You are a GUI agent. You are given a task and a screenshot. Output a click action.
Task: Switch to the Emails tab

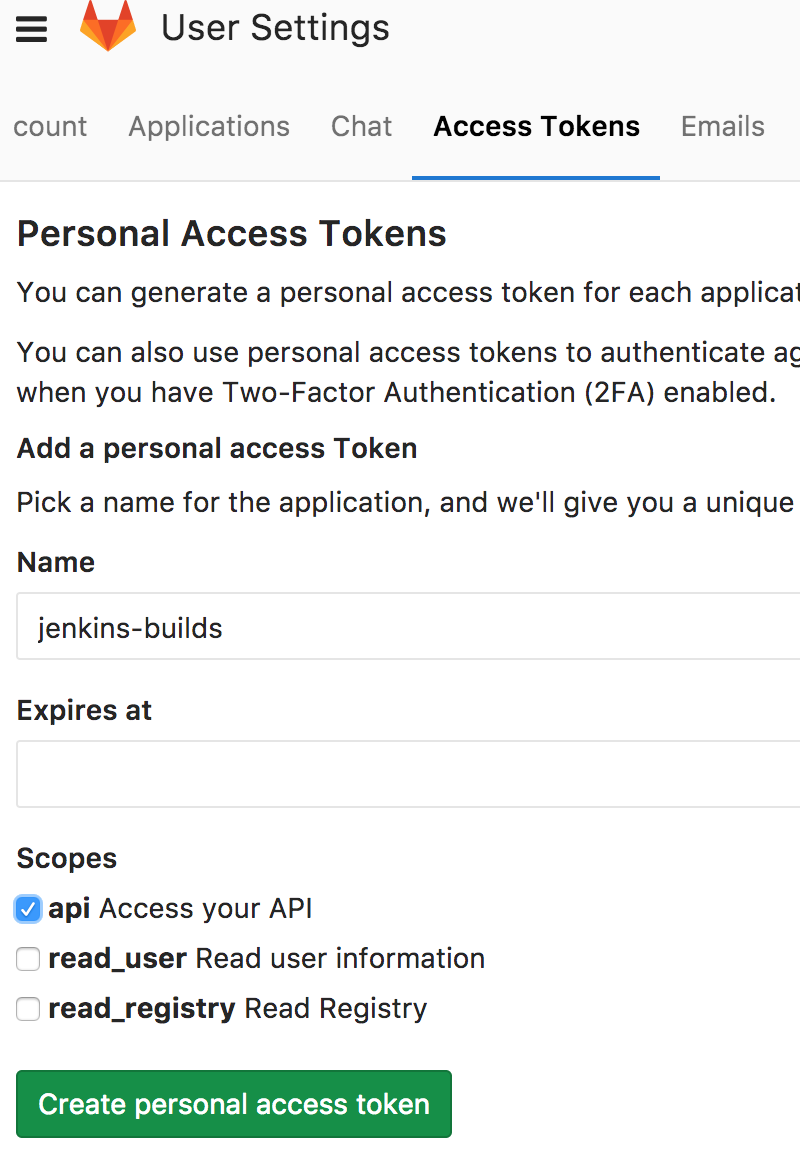click(723, 126)
